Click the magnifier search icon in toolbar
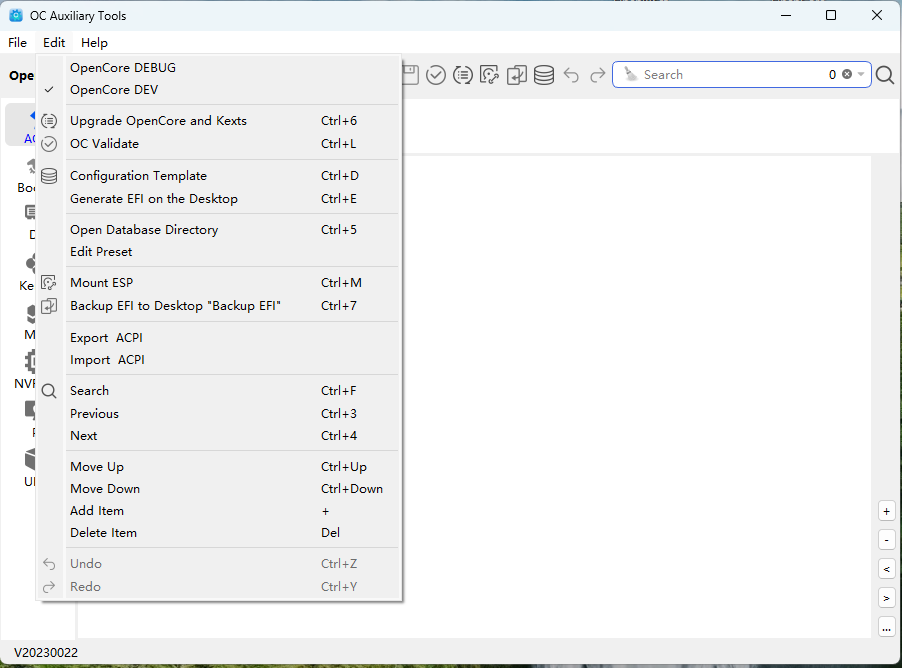Viewport: 902px width, 668px height. 885,75
